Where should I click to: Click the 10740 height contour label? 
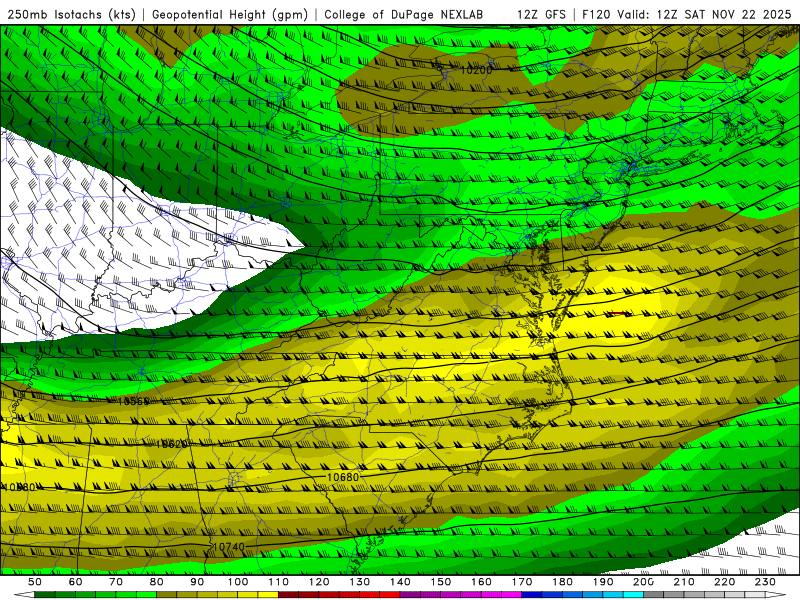[x=229, y=546]
